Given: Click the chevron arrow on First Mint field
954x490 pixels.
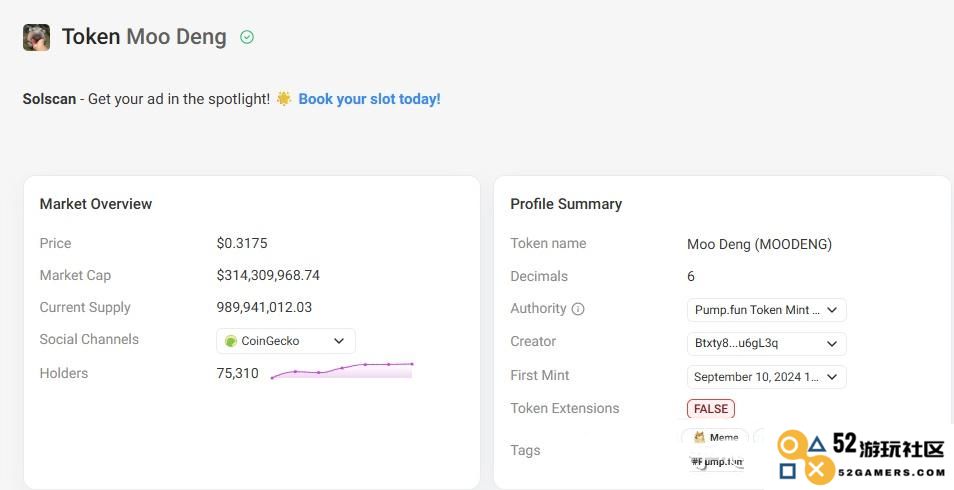Looking at the screenshot, I should click(x=832, y=377).
